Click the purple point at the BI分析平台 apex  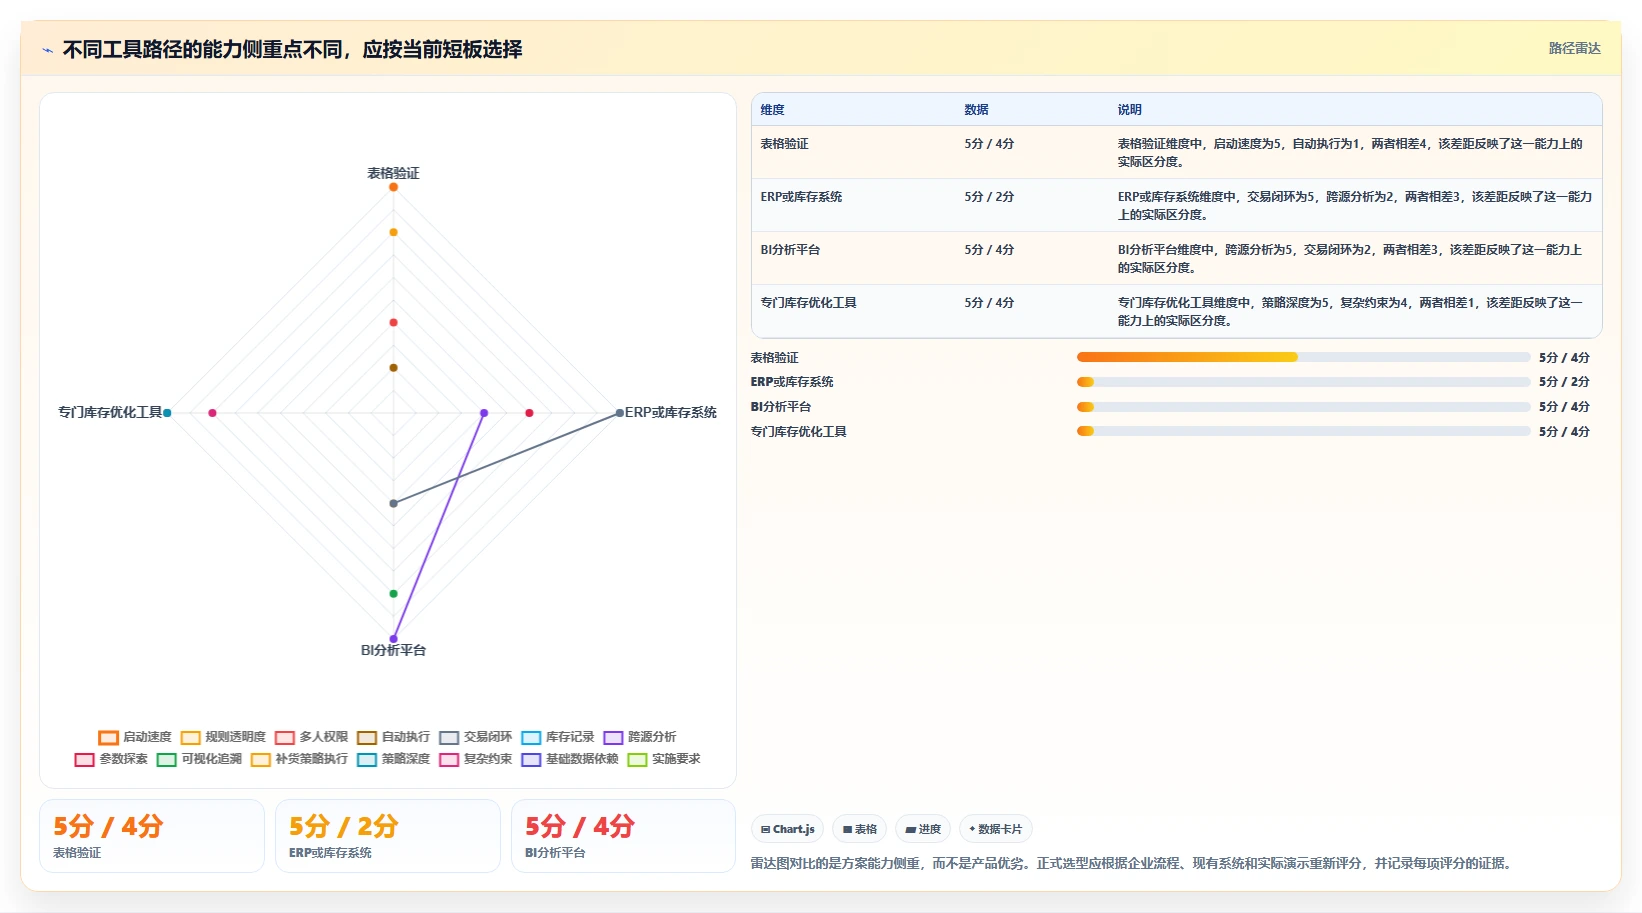coord(393,638)
